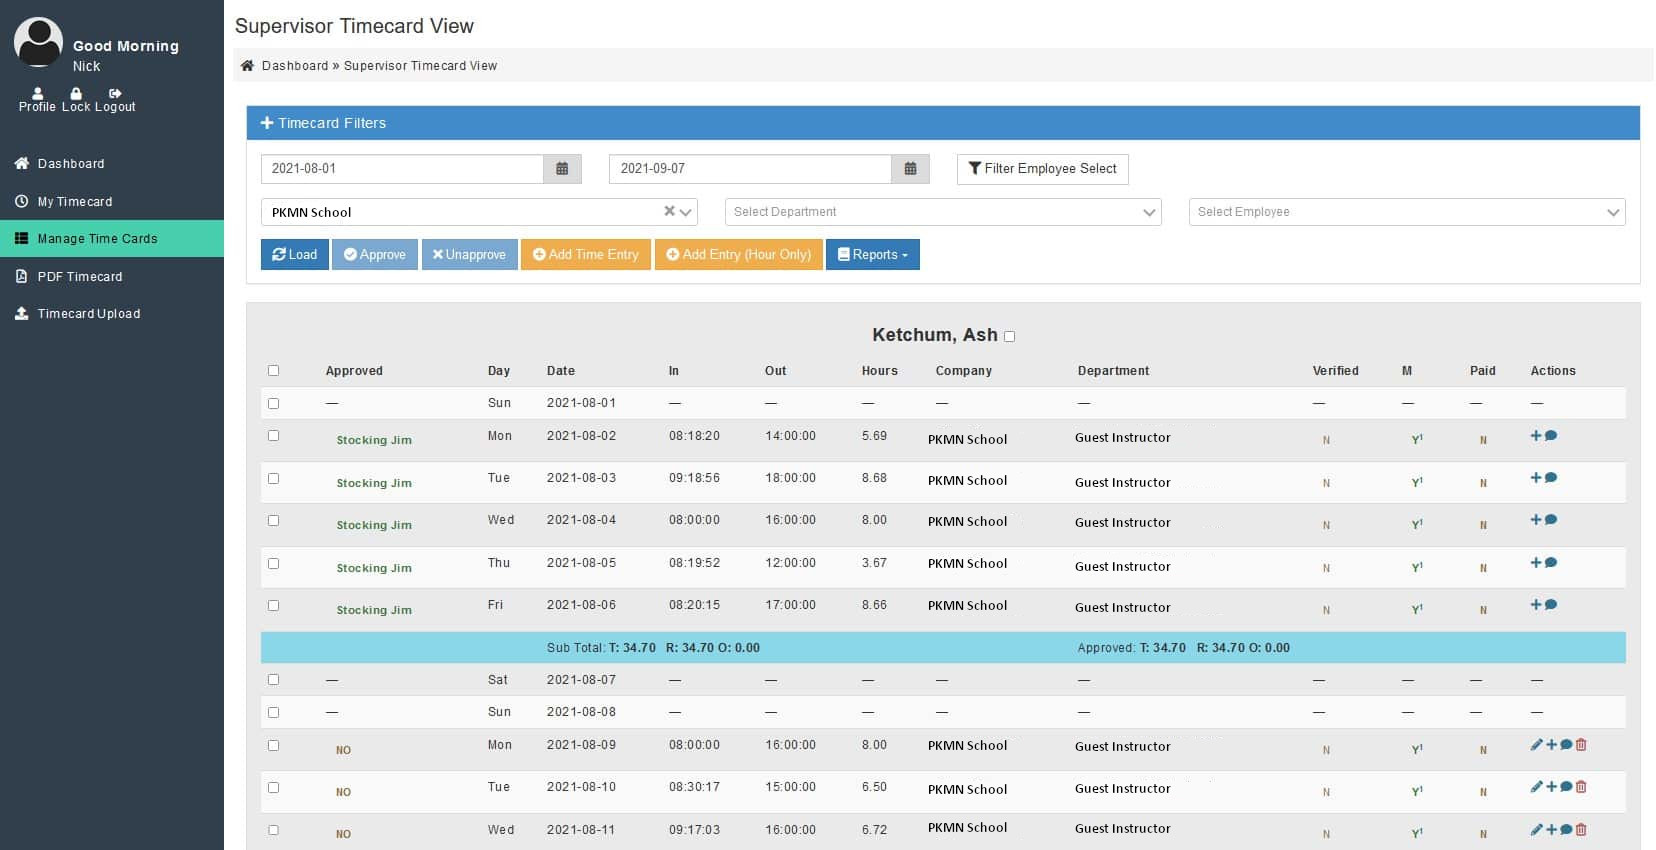Click the Load button
Viewport: 1656px width, 850px height.
click(295, 255)
